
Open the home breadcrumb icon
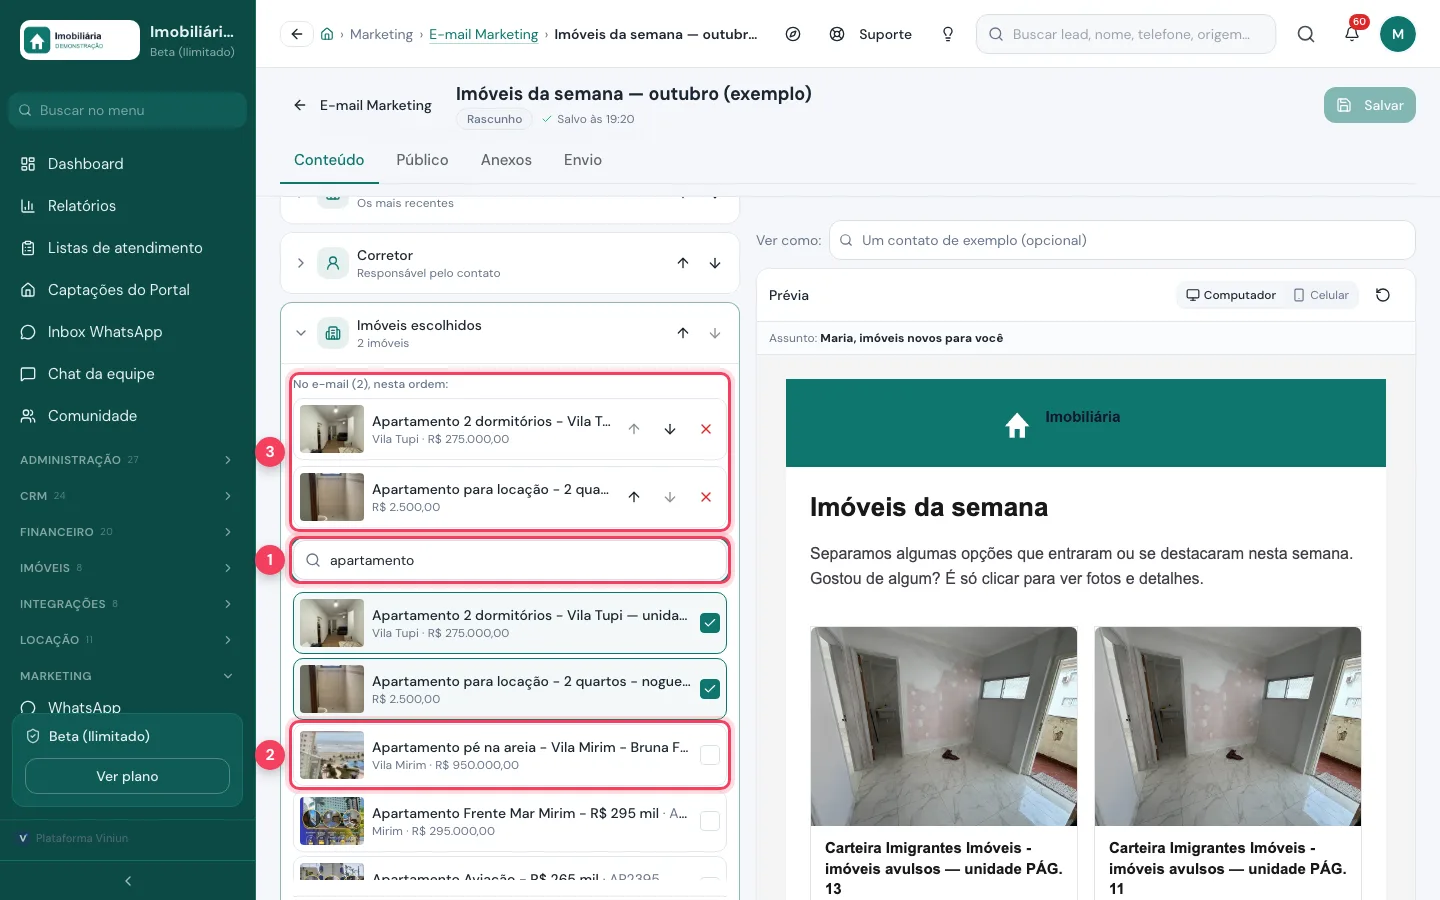[x=327, y=34]
